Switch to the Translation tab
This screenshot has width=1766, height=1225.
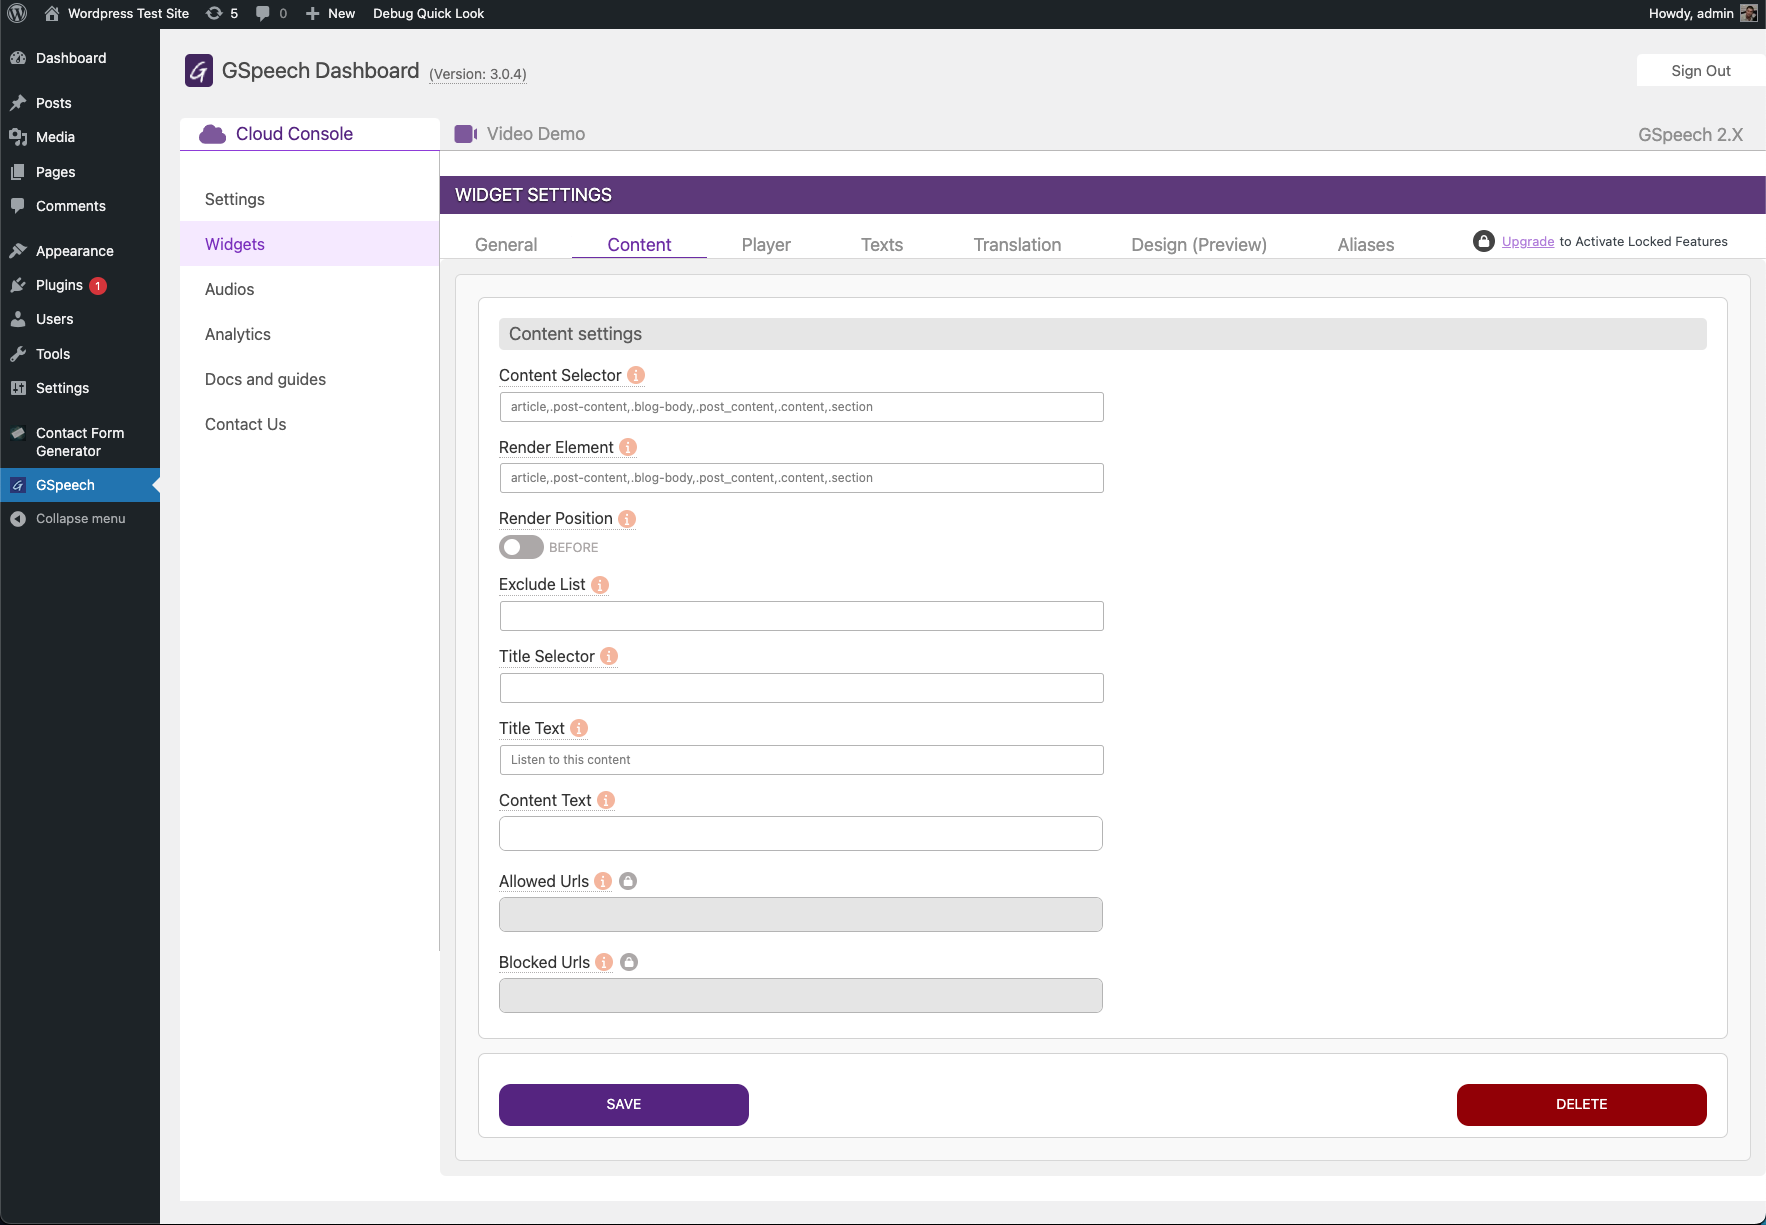pos(1017,245)
